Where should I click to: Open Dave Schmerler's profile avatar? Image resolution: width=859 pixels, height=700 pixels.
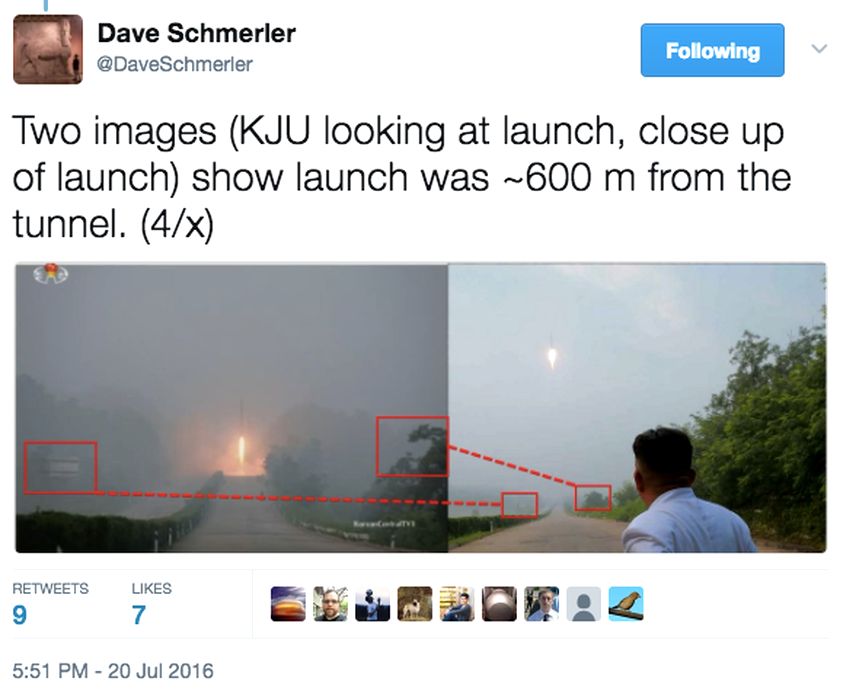tap(48, 49)
